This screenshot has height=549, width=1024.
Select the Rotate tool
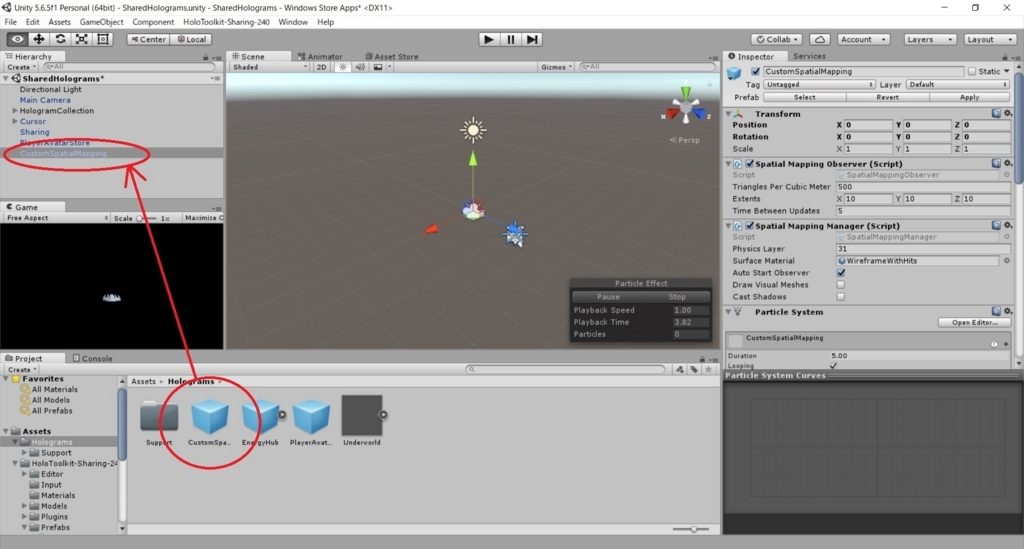[x=60, y=39]
